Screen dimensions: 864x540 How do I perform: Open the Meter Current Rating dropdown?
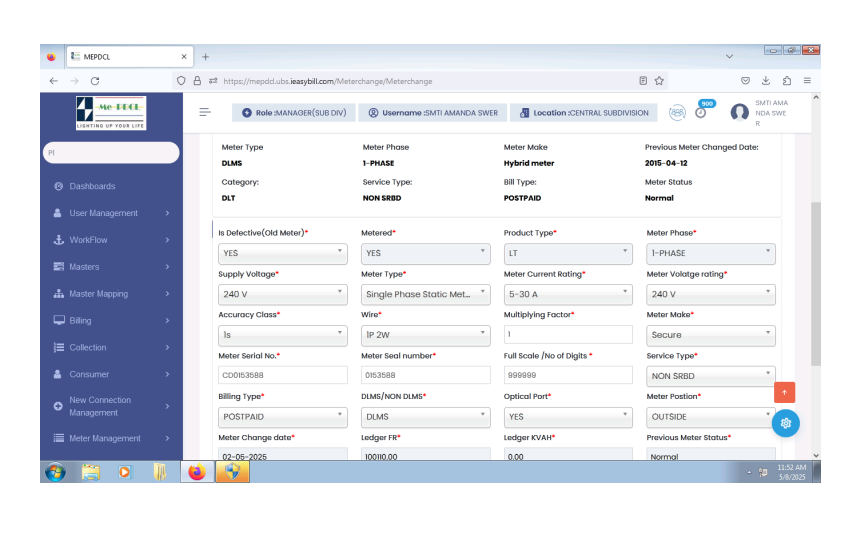point(568,294)
